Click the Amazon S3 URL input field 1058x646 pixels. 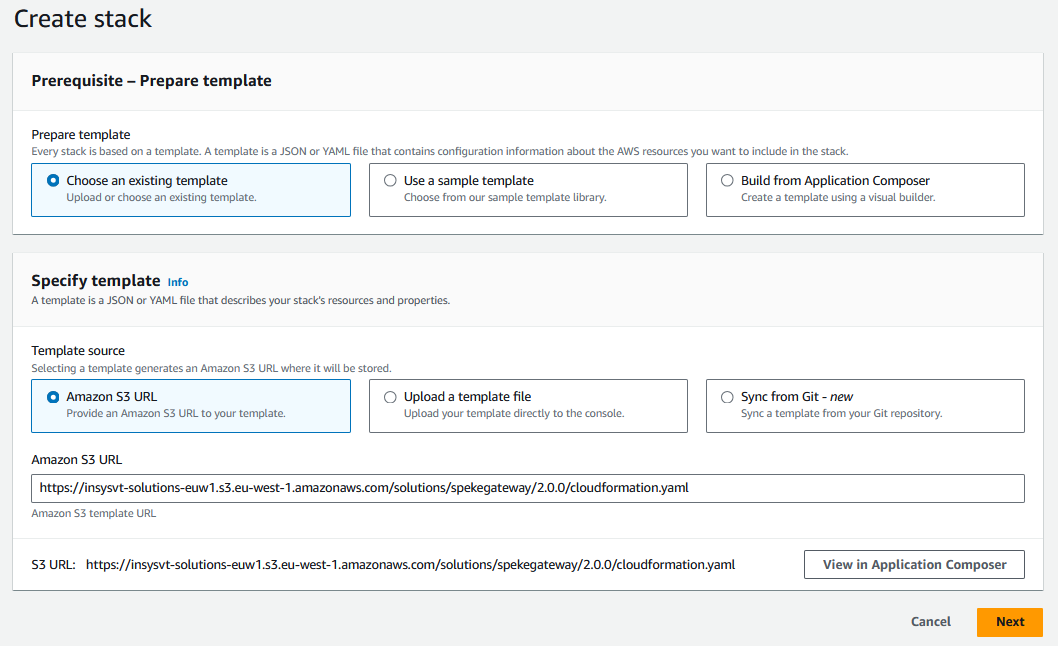[528, 488]
